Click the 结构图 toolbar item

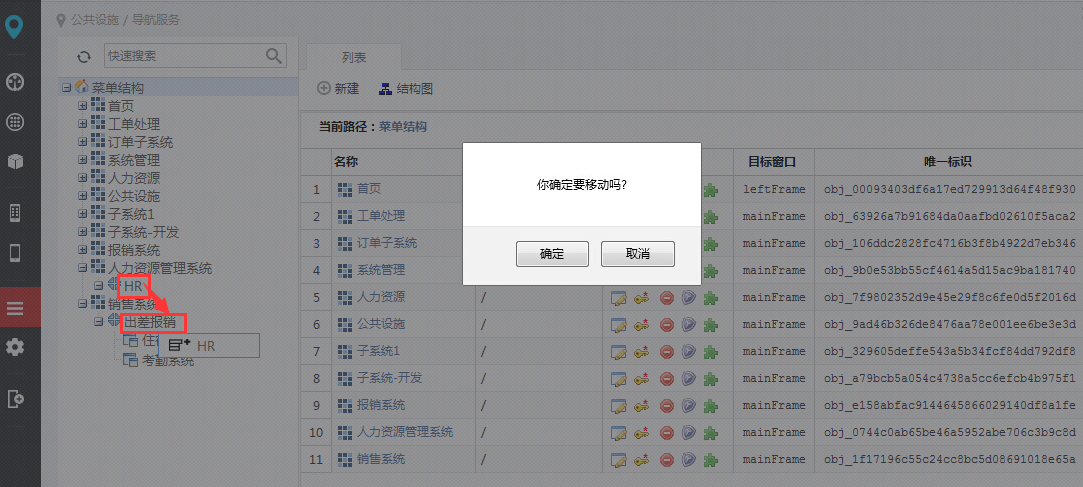tap(406, 89)
